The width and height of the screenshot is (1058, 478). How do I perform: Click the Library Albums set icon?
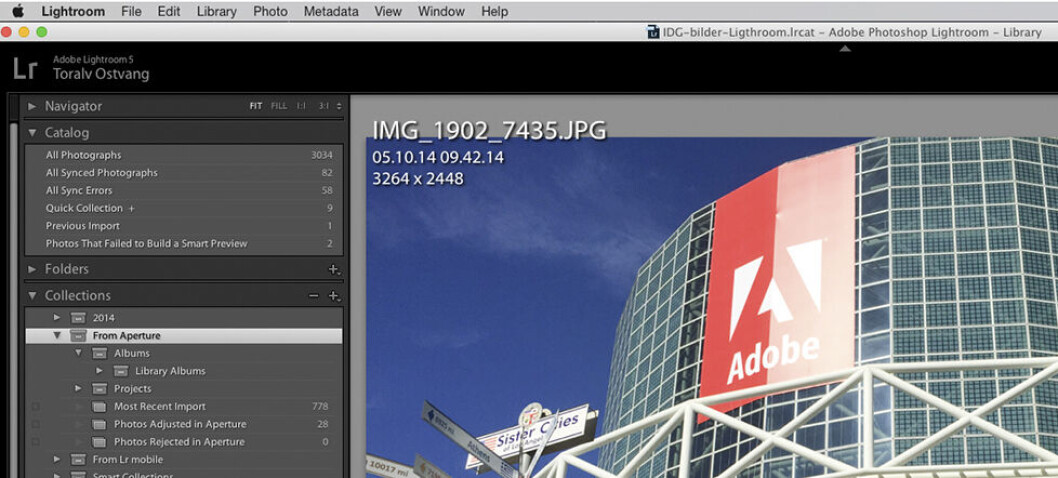(120, 371)
